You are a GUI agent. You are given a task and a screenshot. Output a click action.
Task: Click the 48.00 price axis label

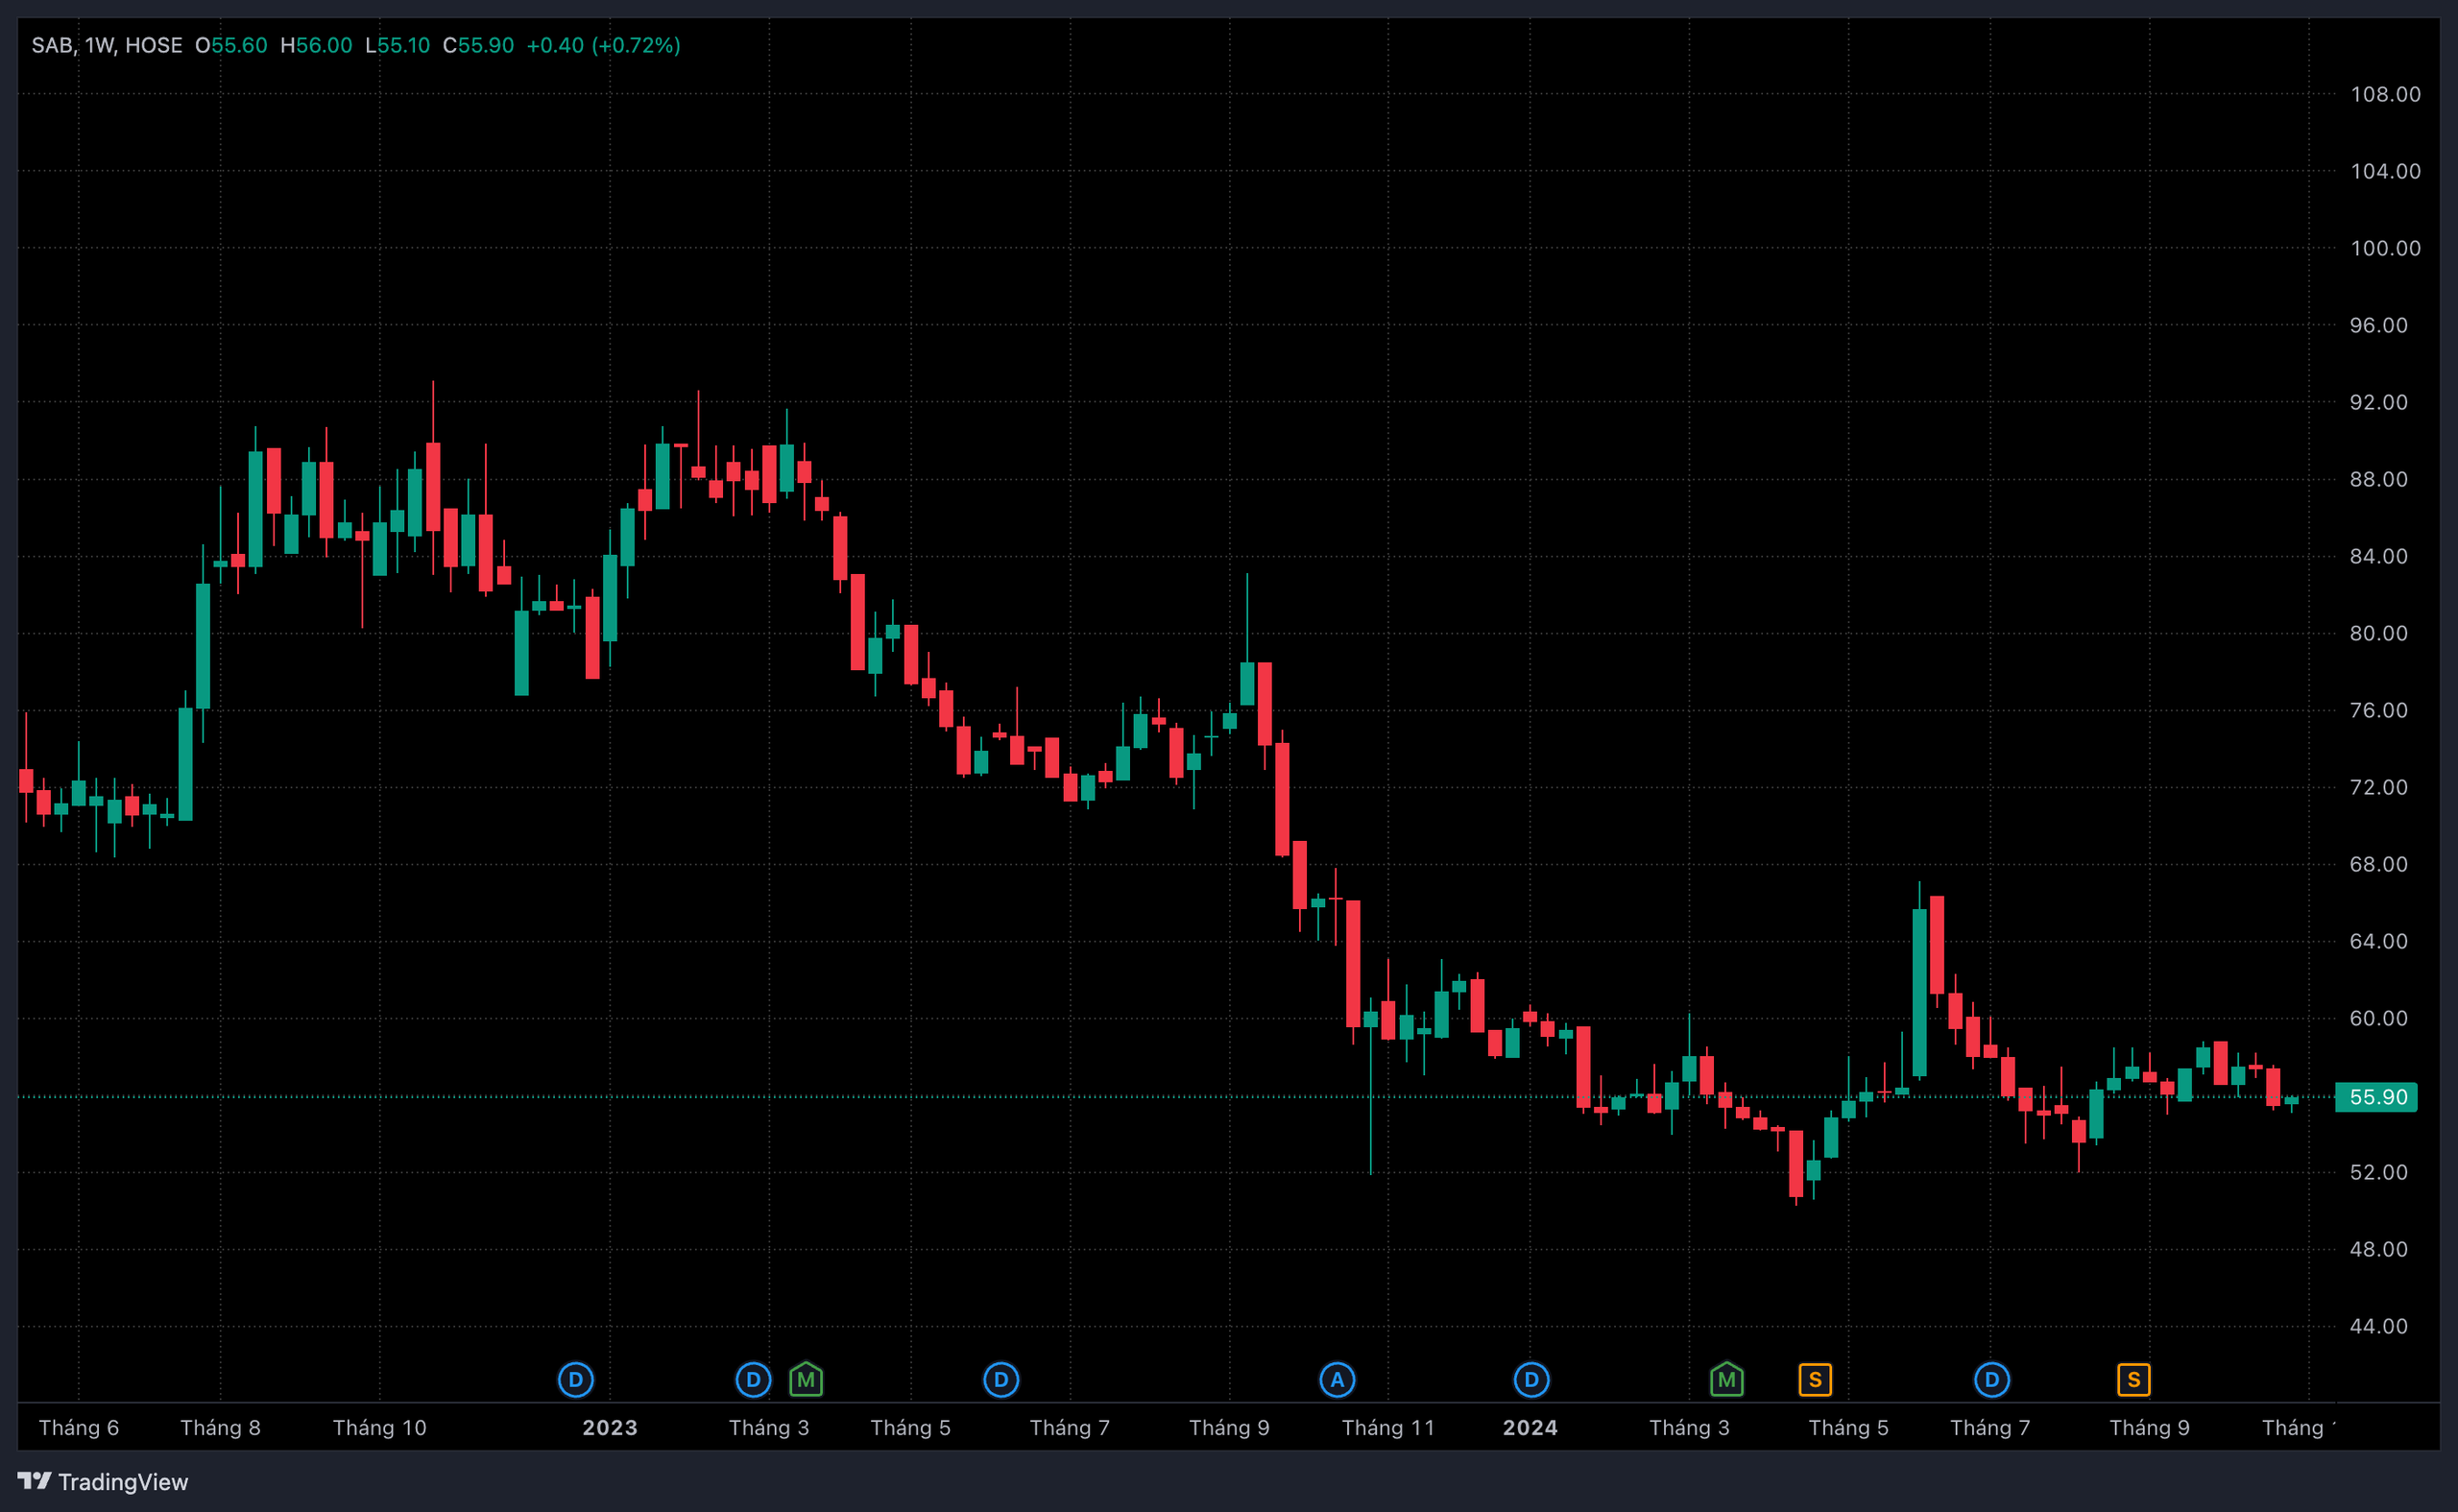2379,1249
